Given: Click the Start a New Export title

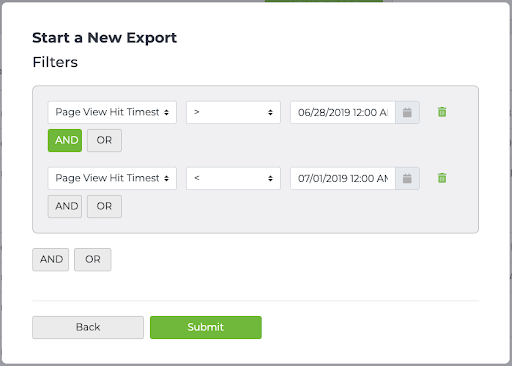Looking at the screenshot, I should (x=104, y=38).
